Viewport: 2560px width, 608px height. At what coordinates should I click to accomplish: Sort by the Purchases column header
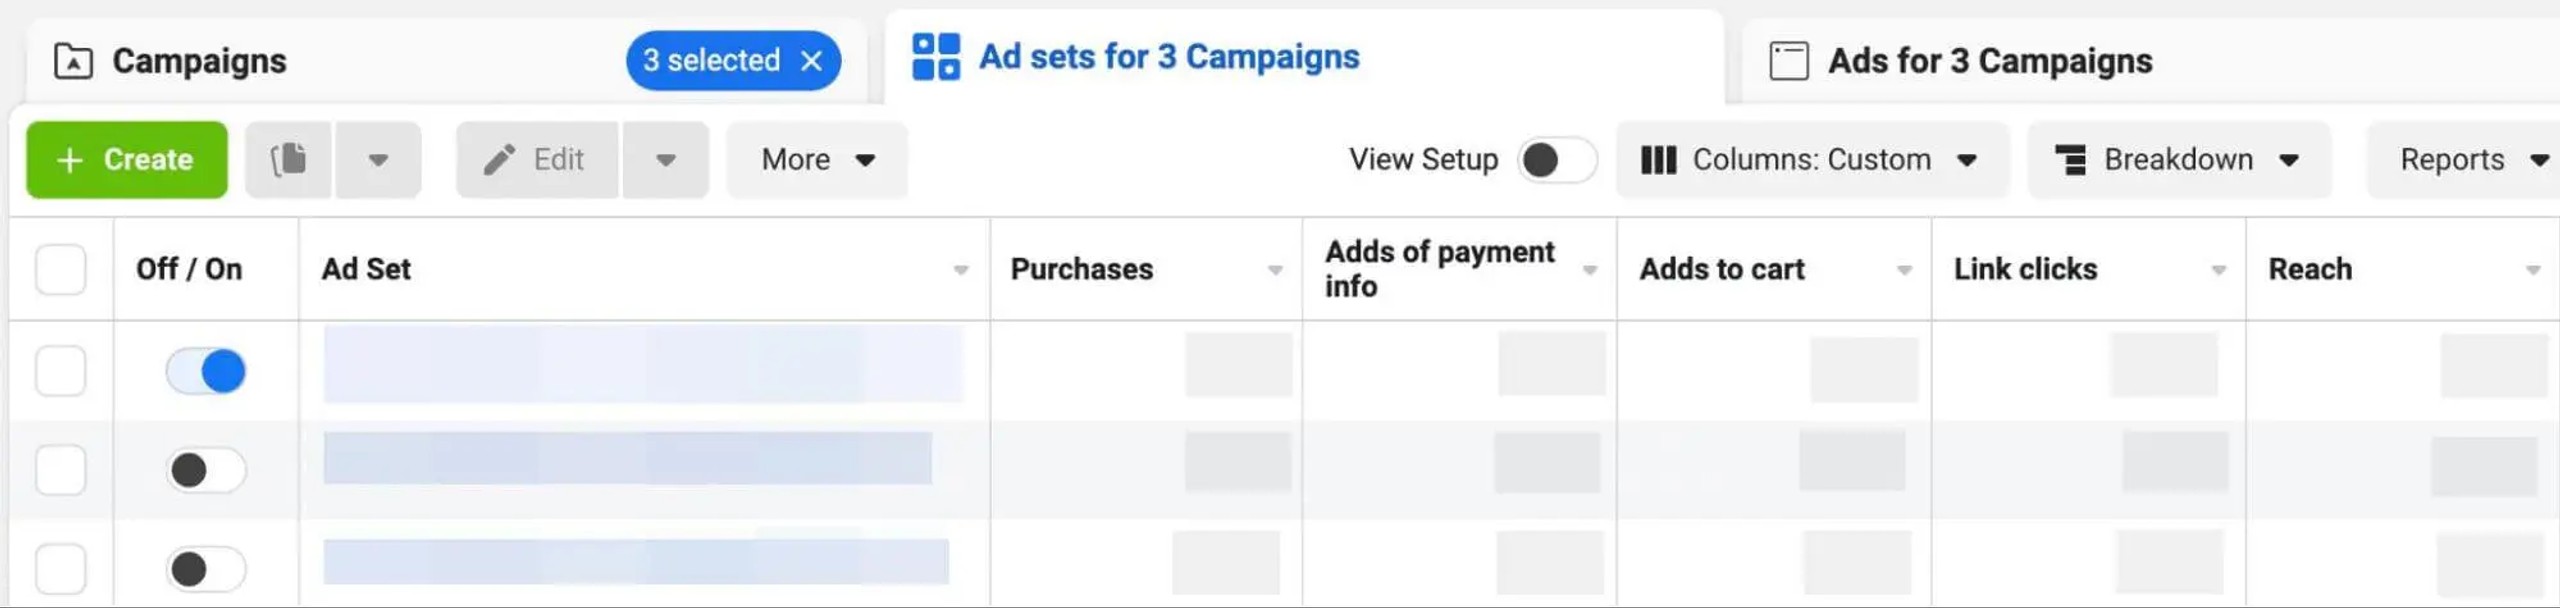(1082, 269)
